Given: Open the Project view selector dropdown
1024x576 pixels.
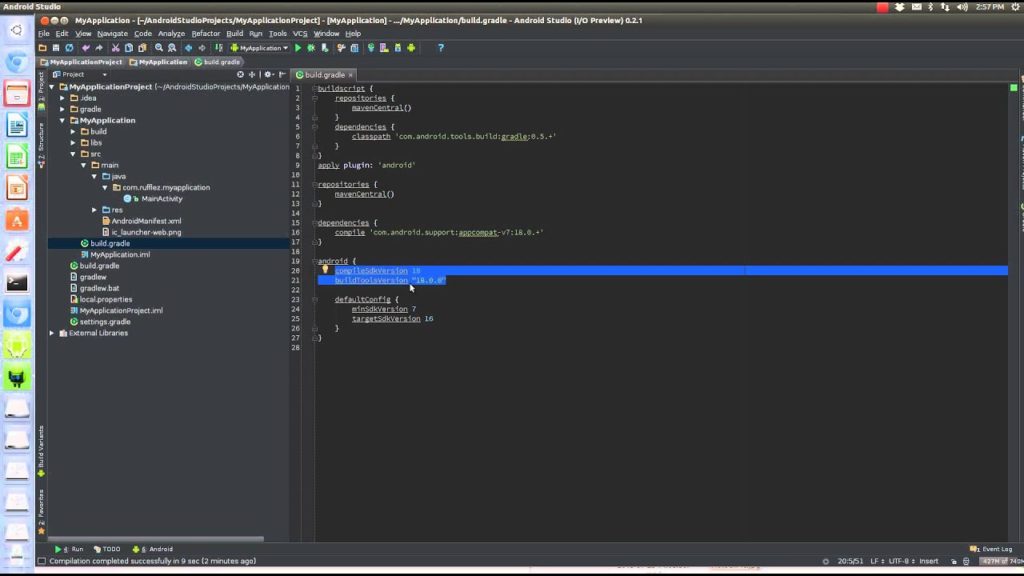Looking at the screenshot, I should 80,74.
